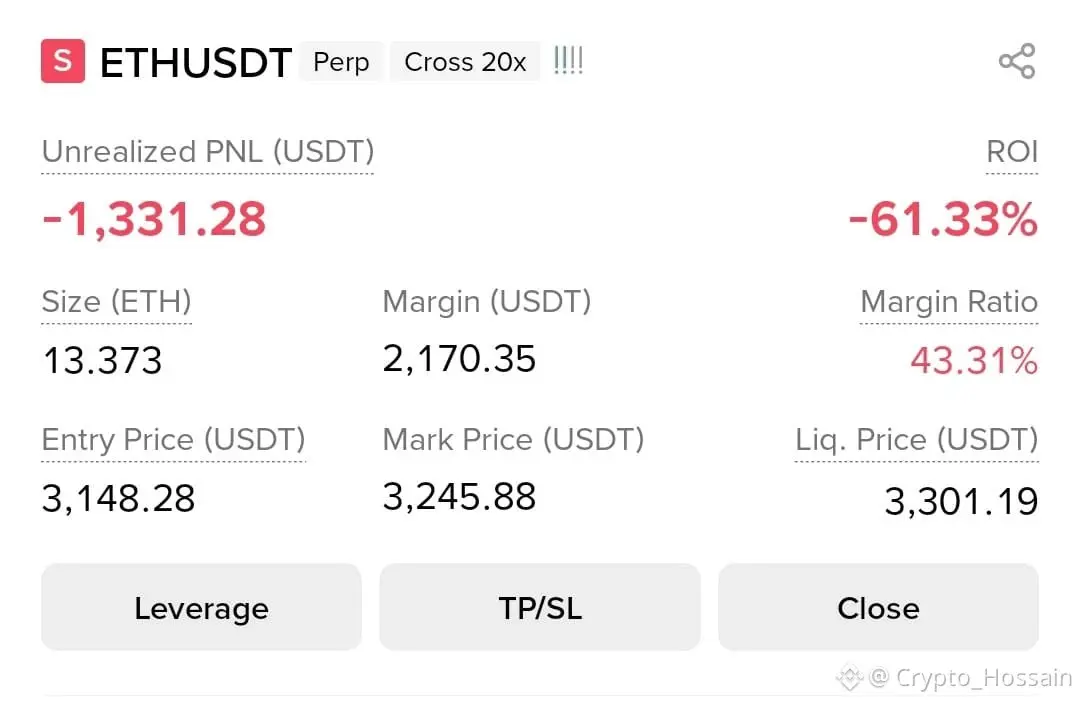
Task: Tap the Margin Ratio label
Action: point(948,302)
